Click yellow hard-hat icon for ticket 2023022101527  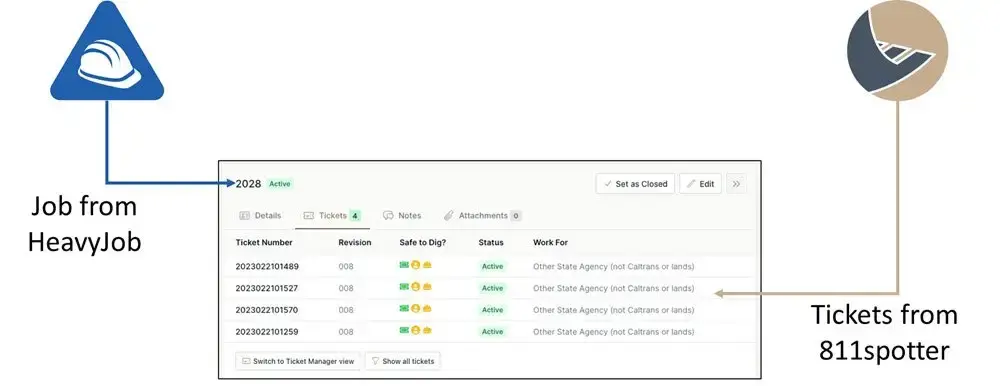[427, 286]
